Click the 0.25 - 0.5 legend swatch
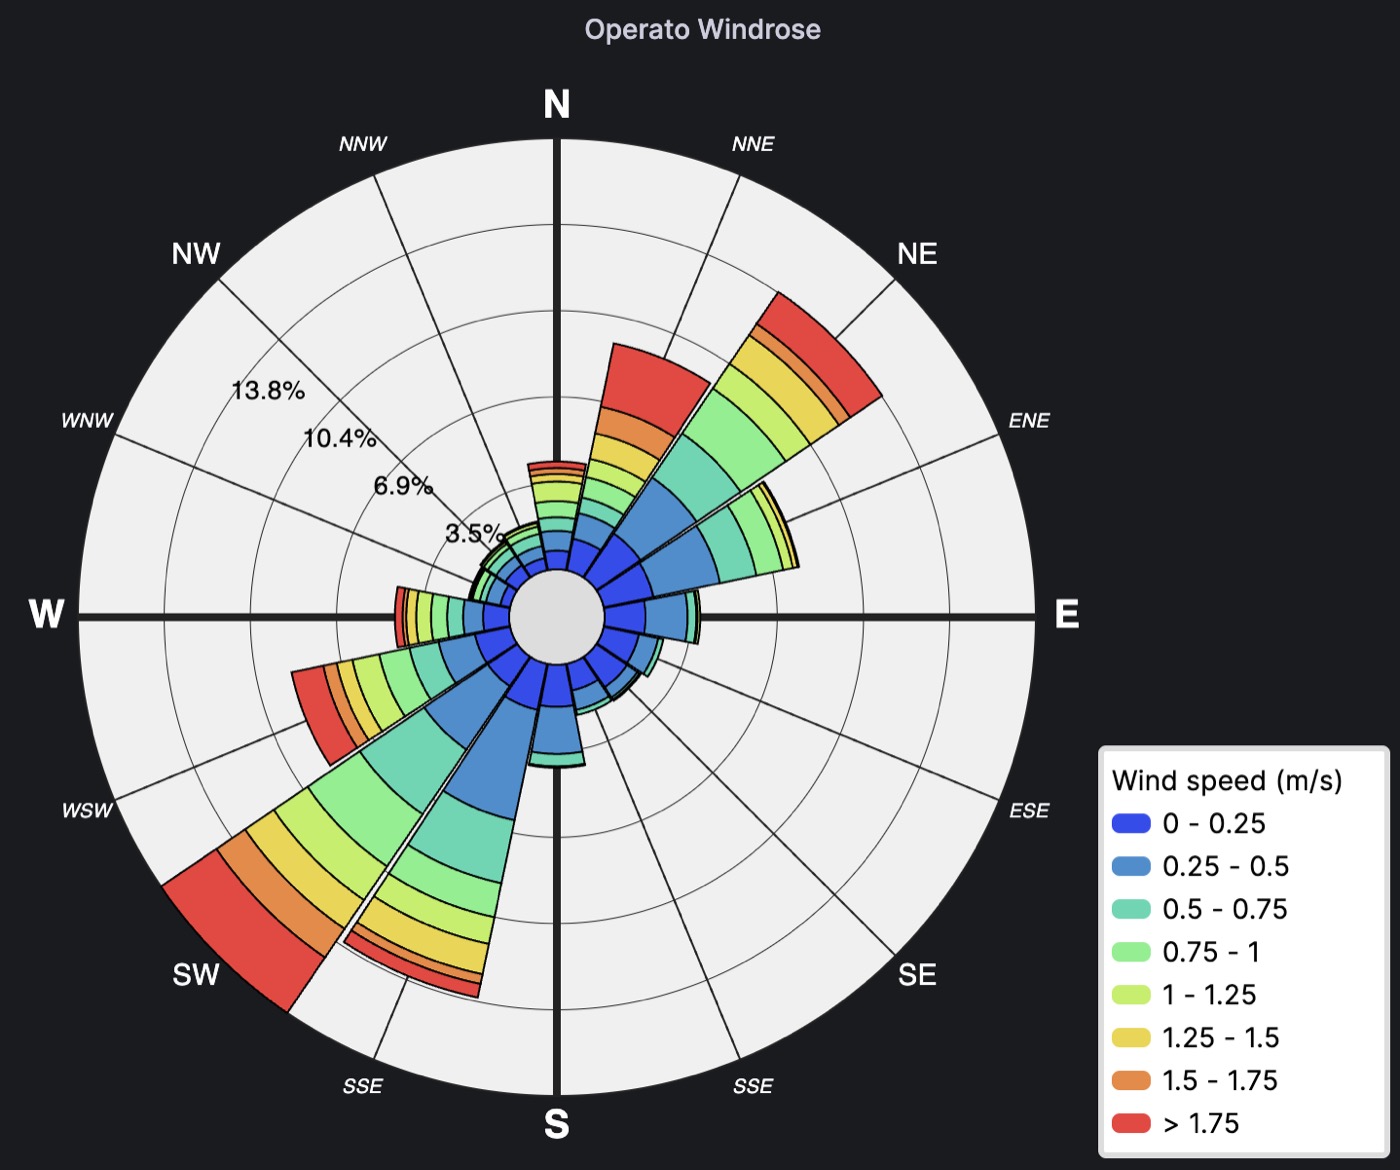Image resolution: width=1400 pixels, height=1170 pixels. [x=1131, y=866]
